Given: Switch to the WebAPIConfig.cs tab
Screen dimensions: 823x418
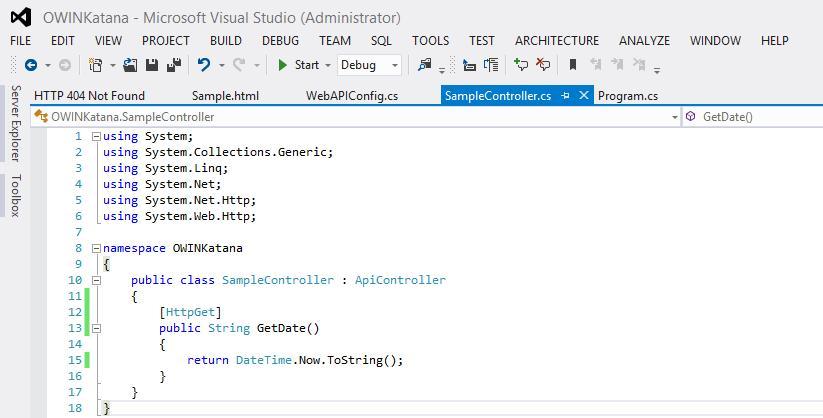Looking at the screenshot, I should click(x=351, y=96).
